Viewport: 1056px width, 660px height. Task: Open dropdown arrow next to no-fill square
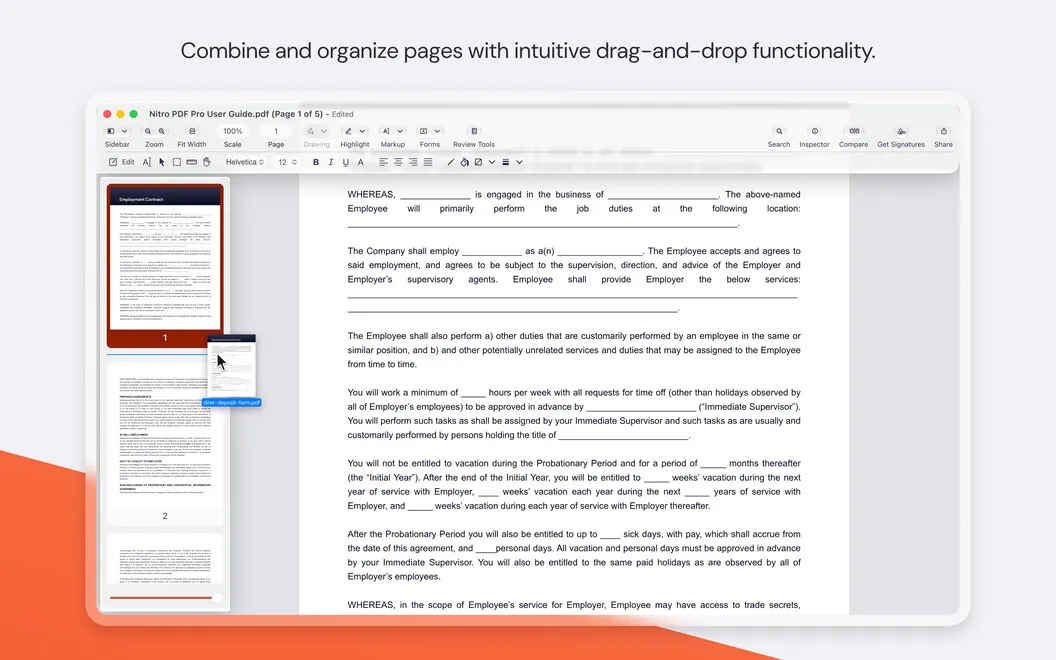[492, 162]
